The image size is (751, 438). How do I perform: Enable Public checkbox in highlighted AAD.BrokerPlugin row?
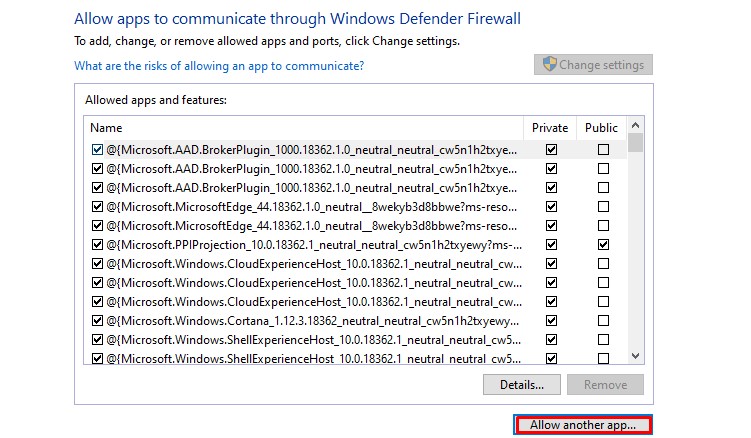point(603,150)
